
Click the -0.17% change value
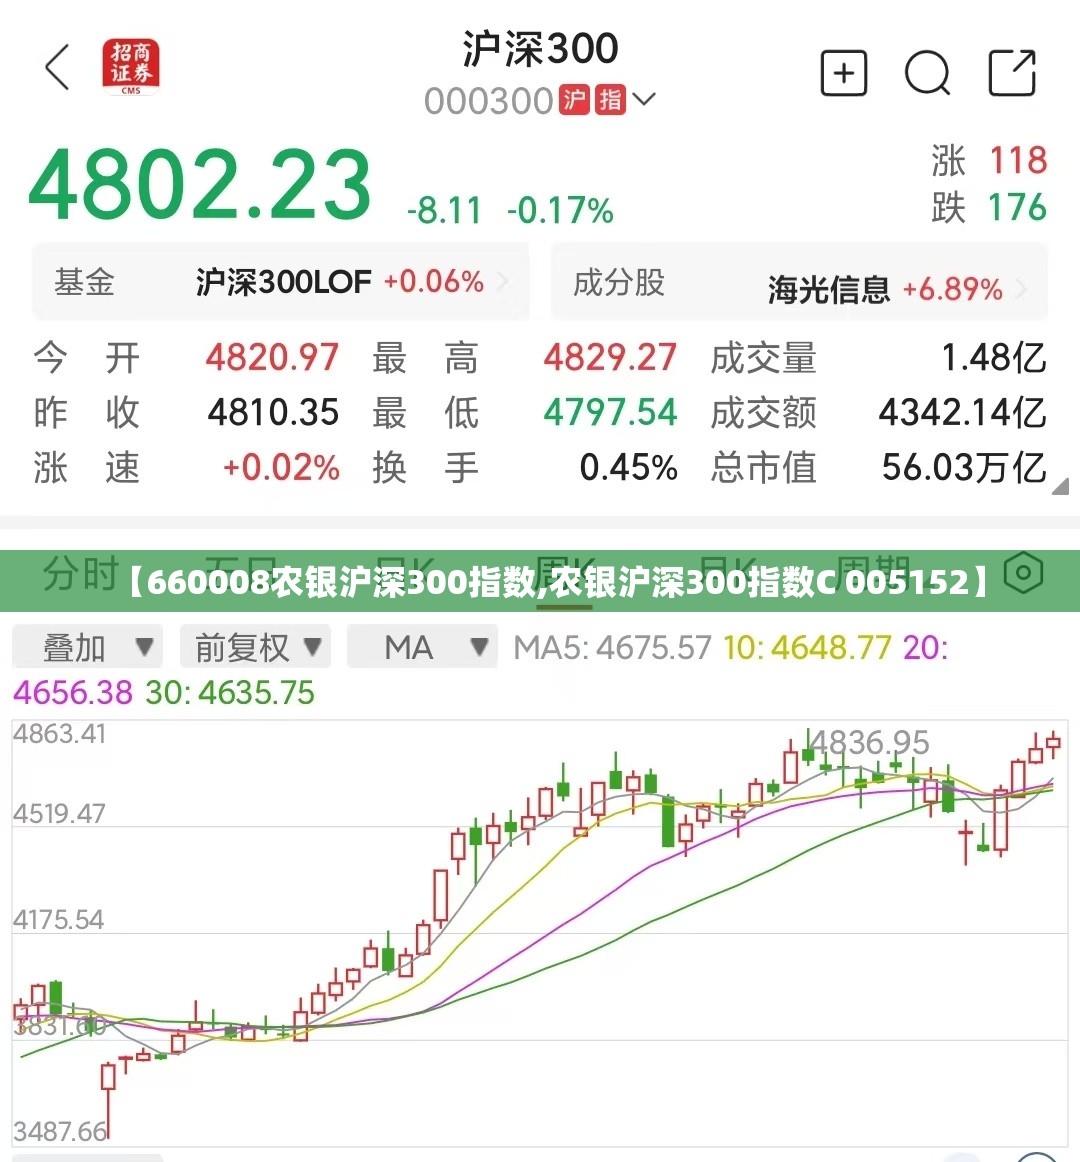point(560,210)
